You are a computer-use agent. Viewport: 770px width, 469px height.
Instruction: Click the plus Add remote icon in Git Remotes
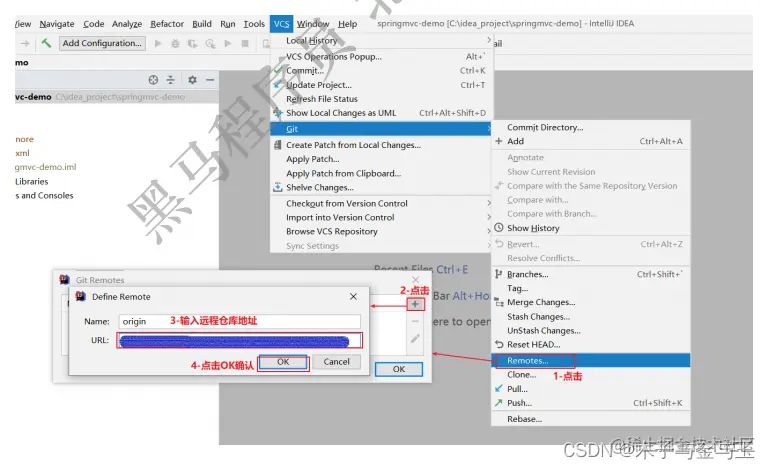(x=415, y=304)
